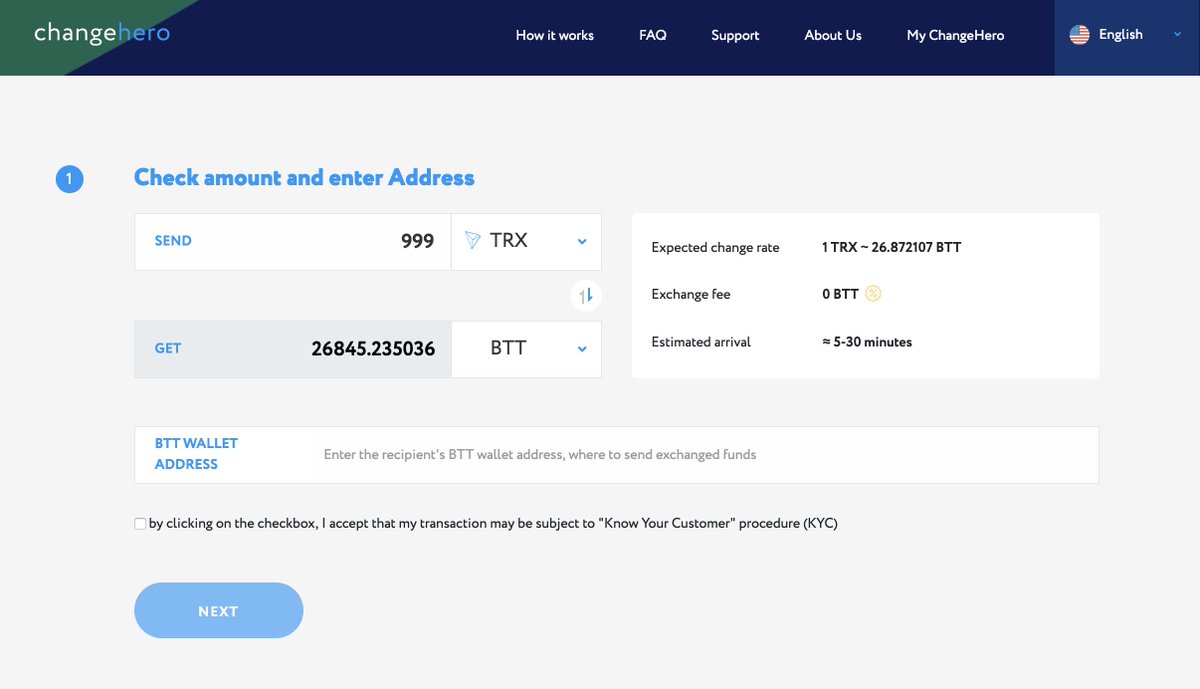Click the send amount field showing 999
Screen dimensions: 1200x689
(x=293, y=241)
